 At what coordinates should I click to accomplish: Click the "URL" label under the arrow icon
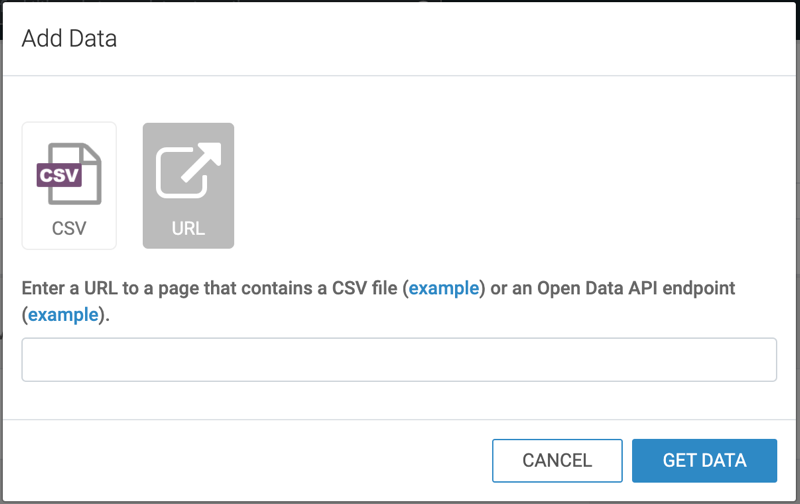[188, 228]
